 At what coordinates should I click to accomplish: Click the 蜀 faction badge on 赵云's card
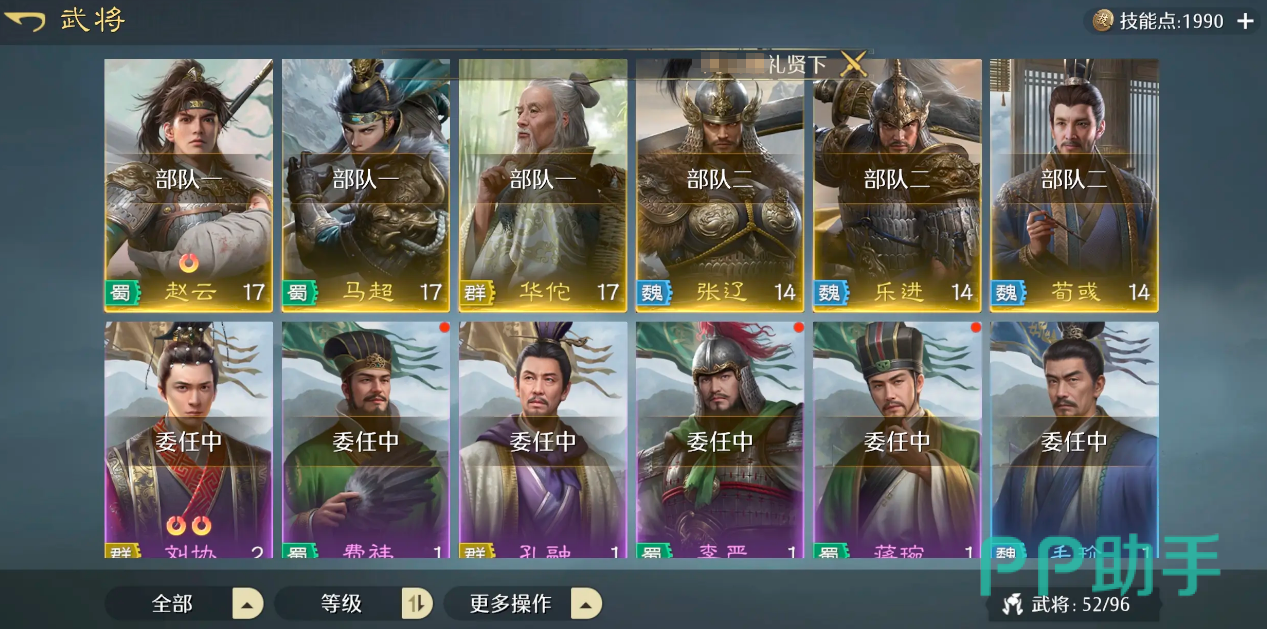120,292
